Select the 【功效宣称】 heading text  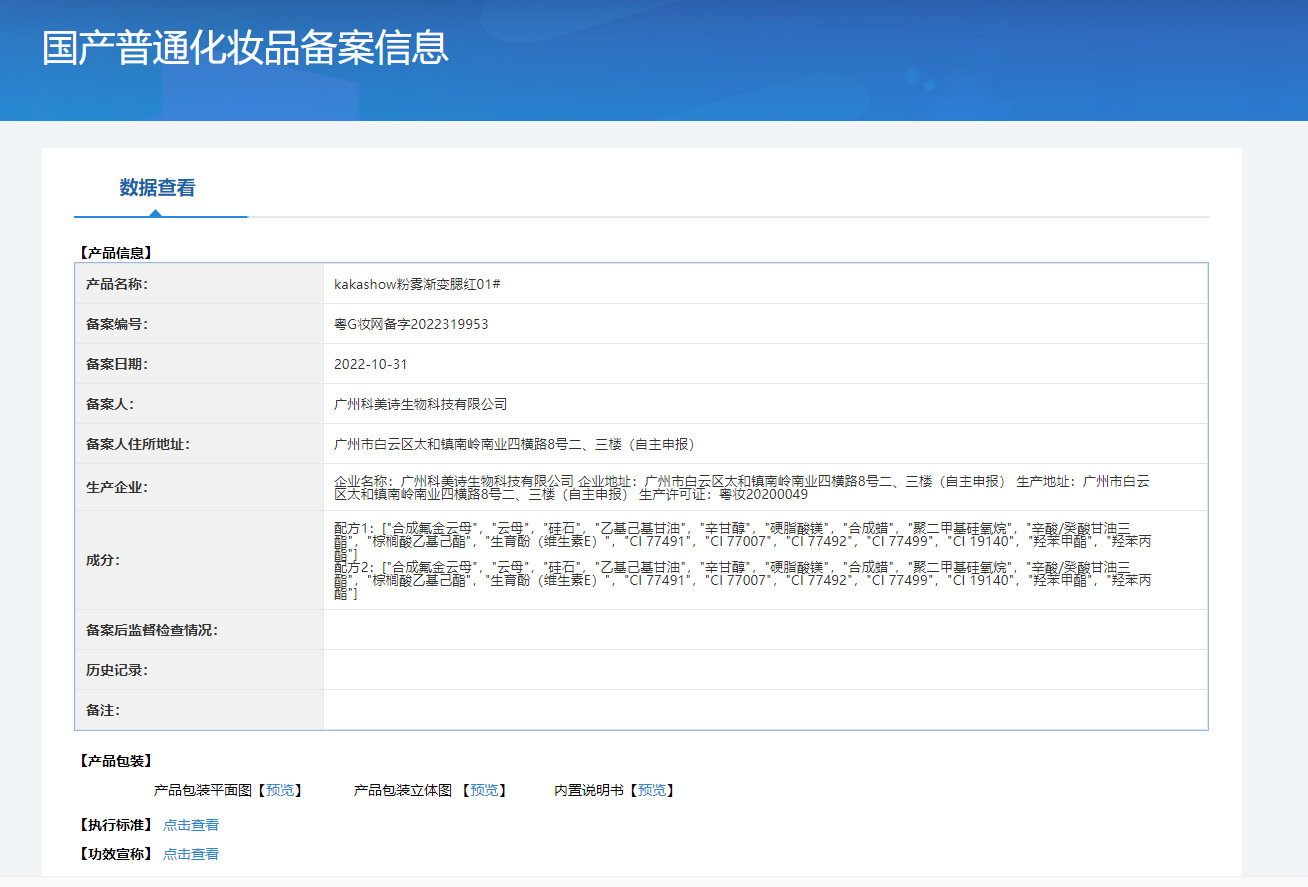pyautogui.click(x=114, y=854)
